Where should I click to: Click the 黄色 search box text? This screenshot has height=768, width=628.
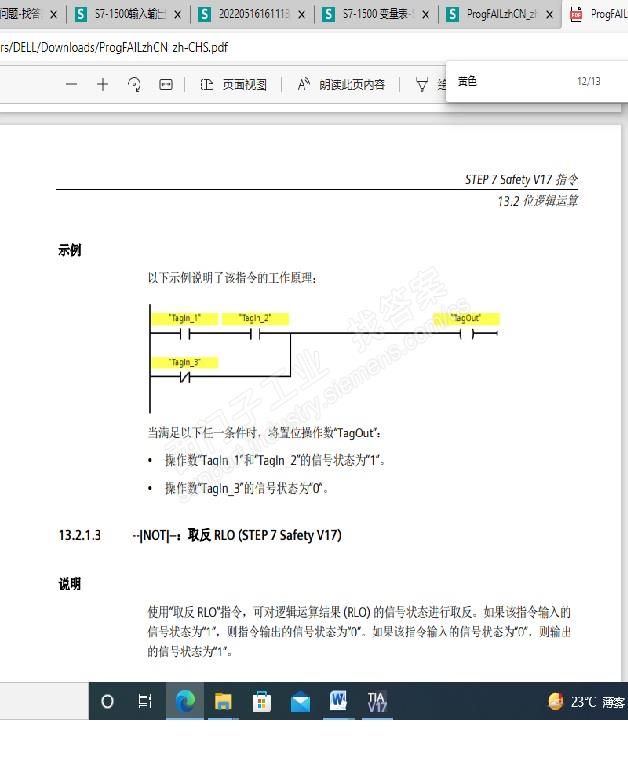click(x=467, y=81)
